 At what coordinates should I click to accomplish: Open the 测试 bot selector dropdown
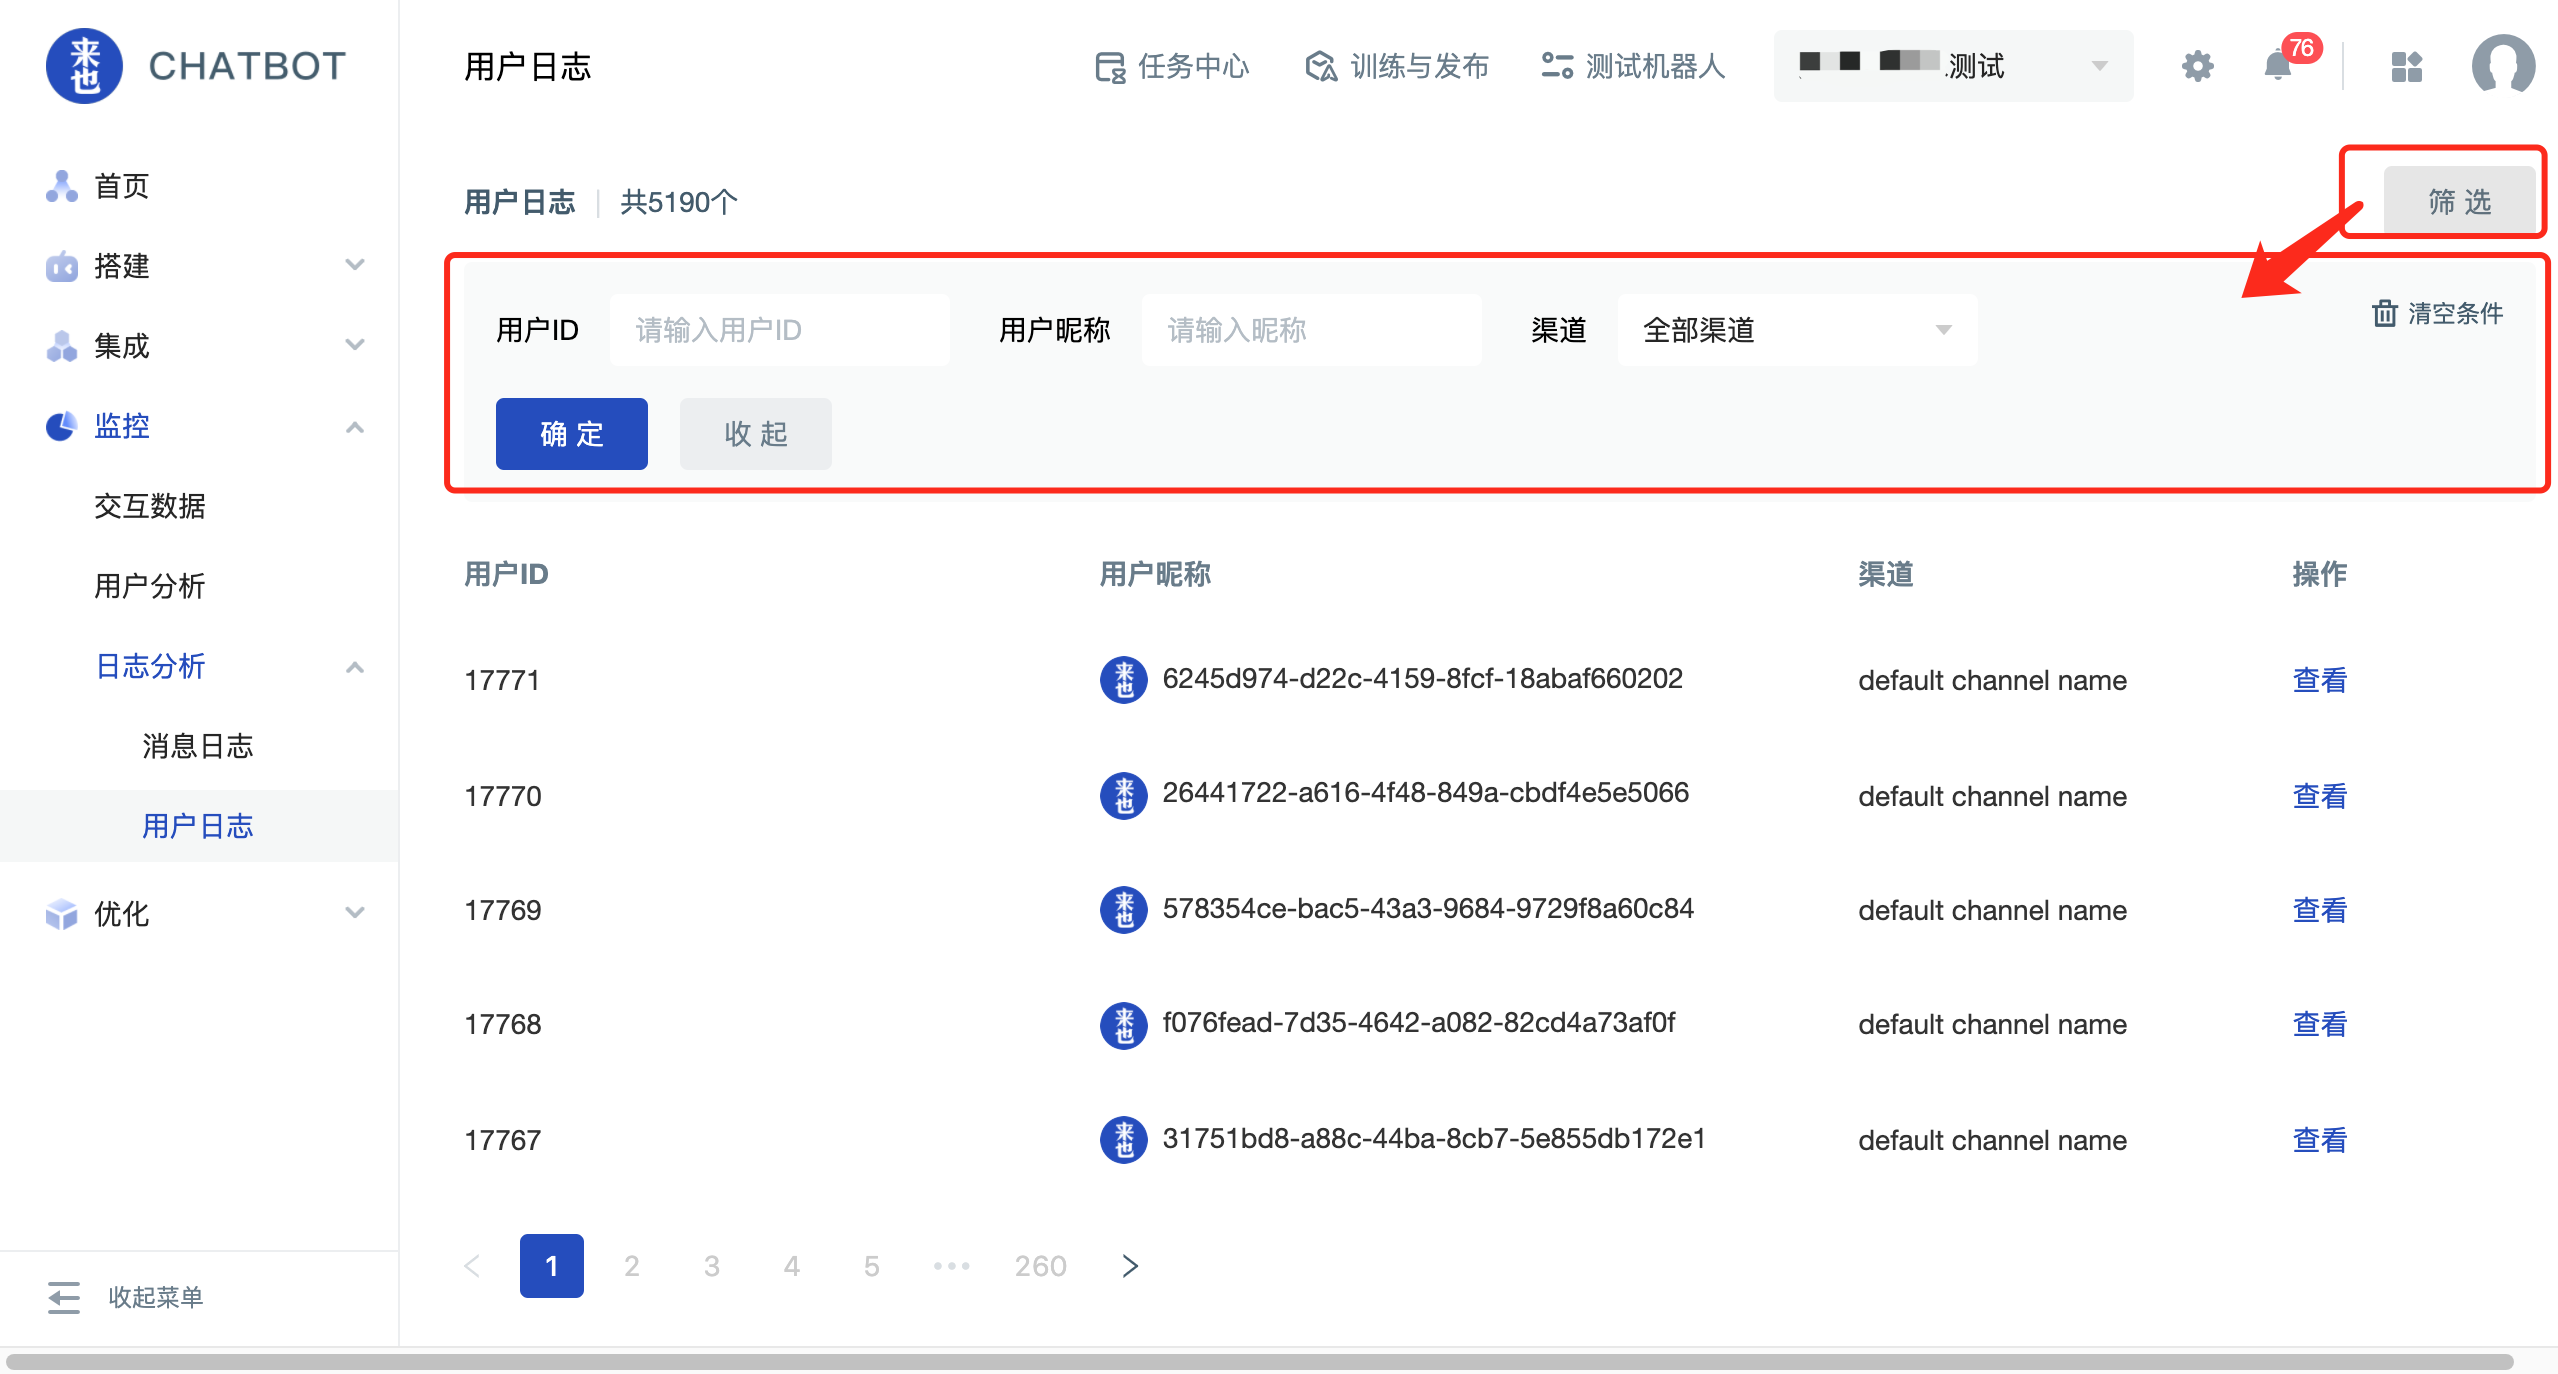[x=1953, y=66]
